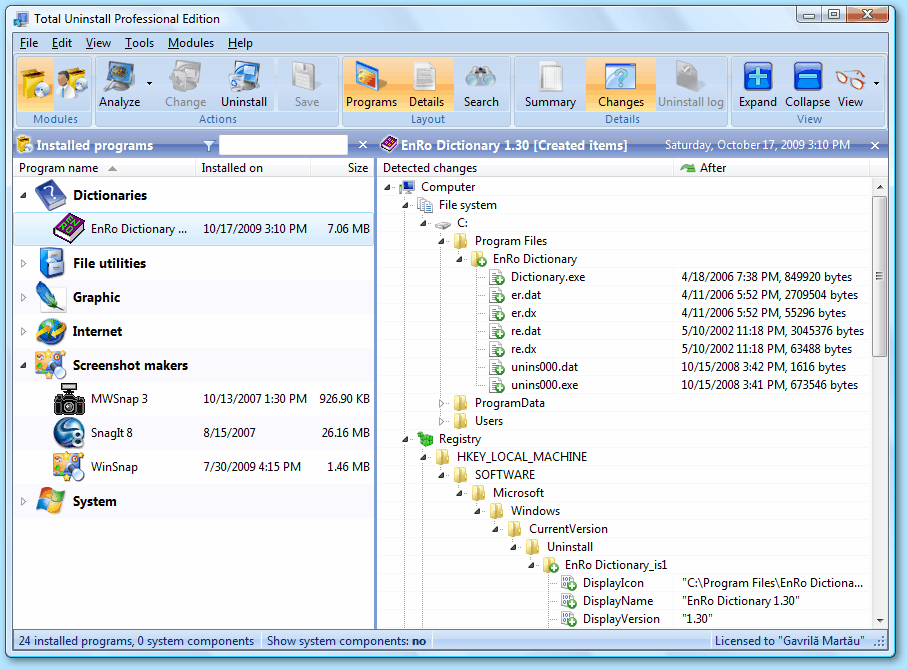The width and height of the screenshot is (907, 669).
Task: Sort by Size column header
Action: pyautogui.click(x=342, y=168)
